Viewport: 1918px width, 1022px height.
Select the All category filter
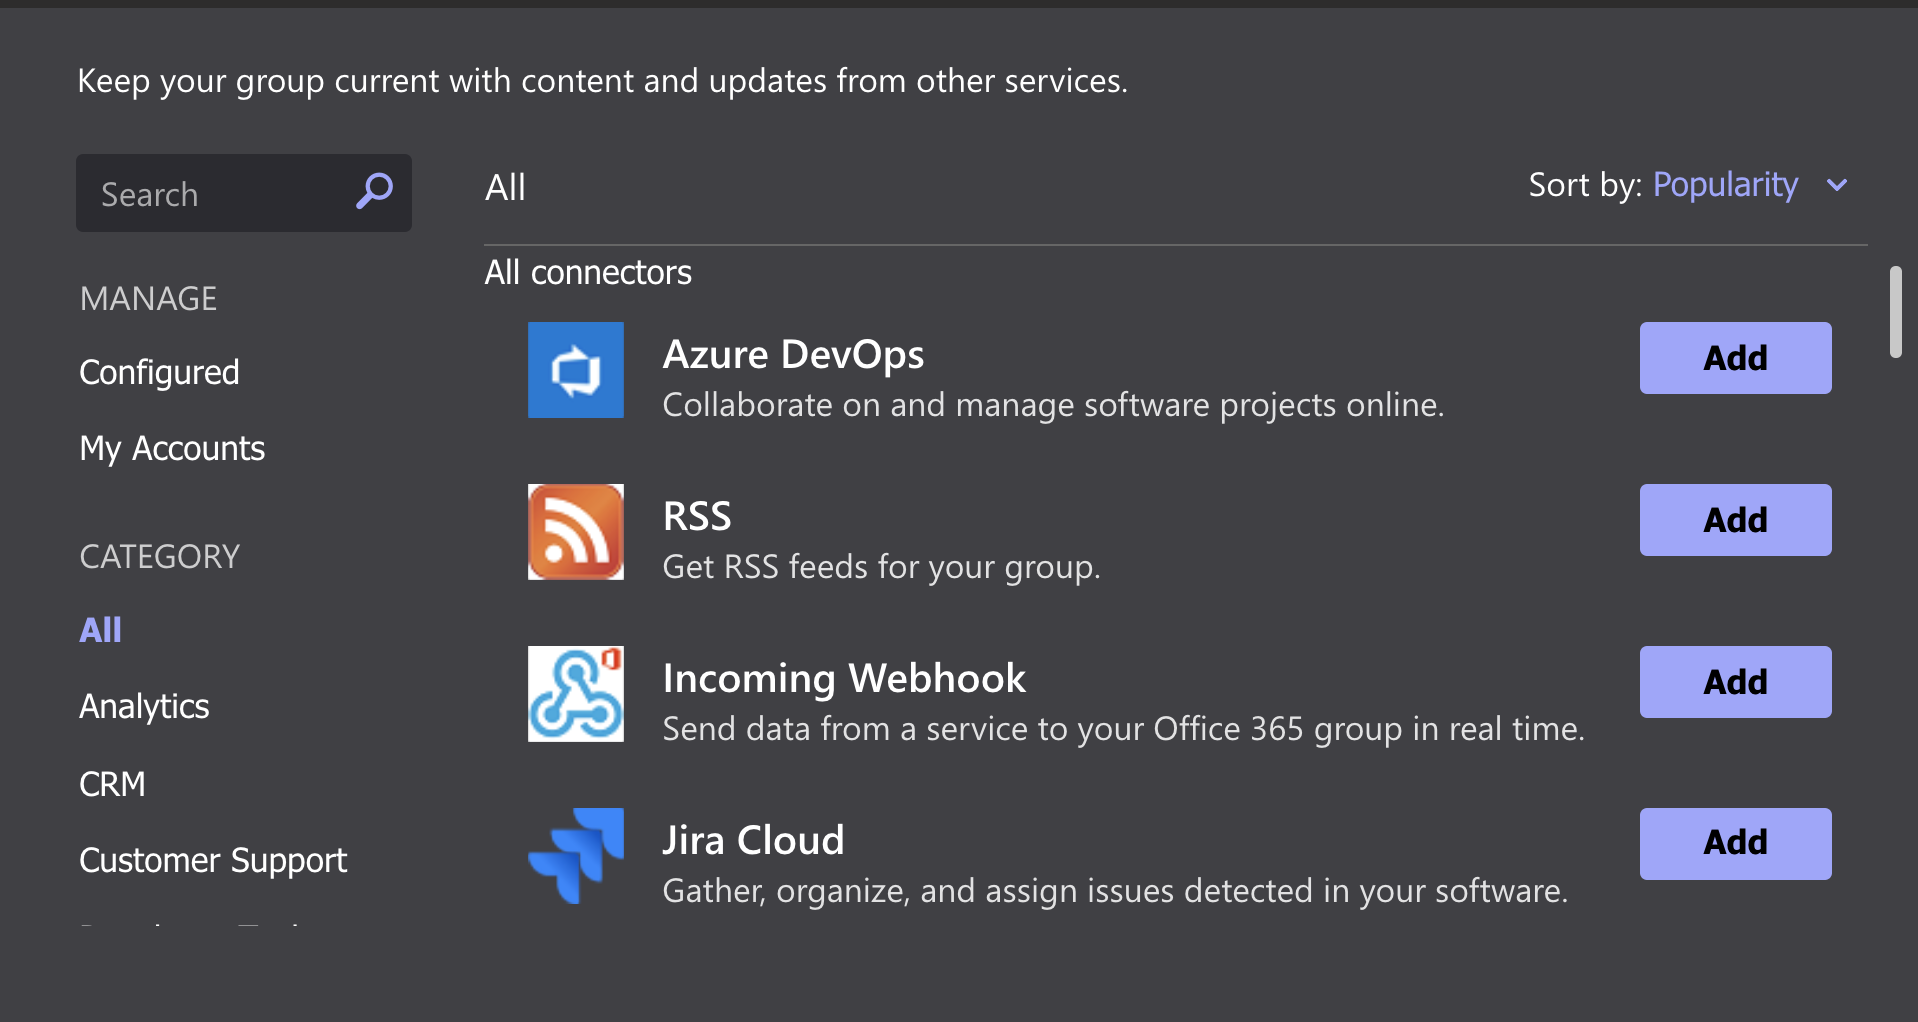coord(100,630)
